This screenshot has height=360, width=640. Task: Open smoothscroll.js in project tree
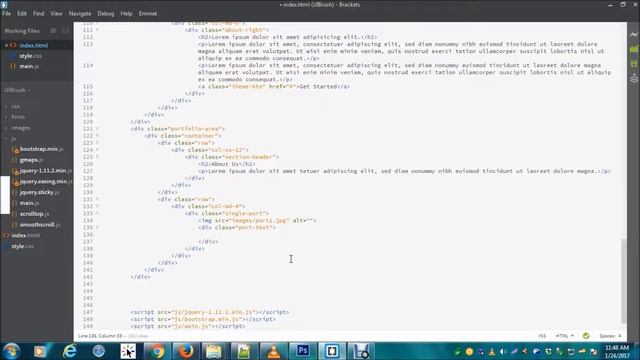coord(40,224)
